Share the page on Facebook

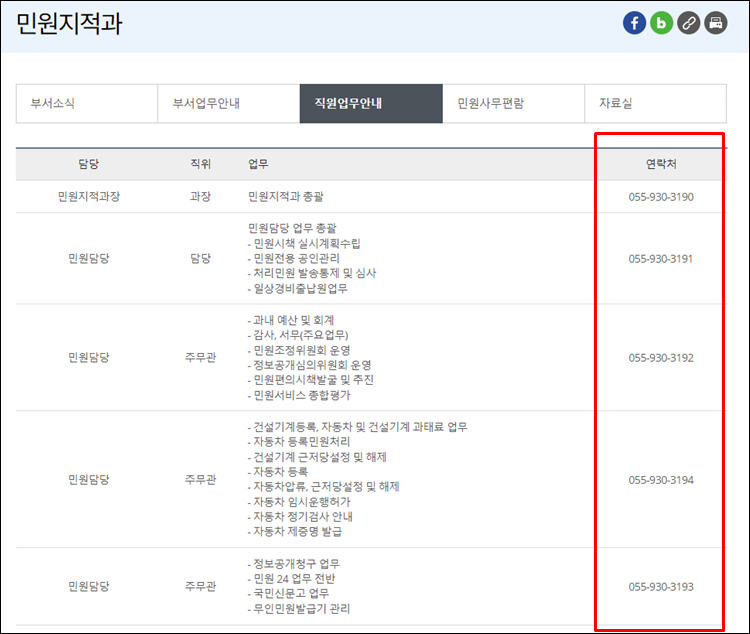[x=634, y=23]
